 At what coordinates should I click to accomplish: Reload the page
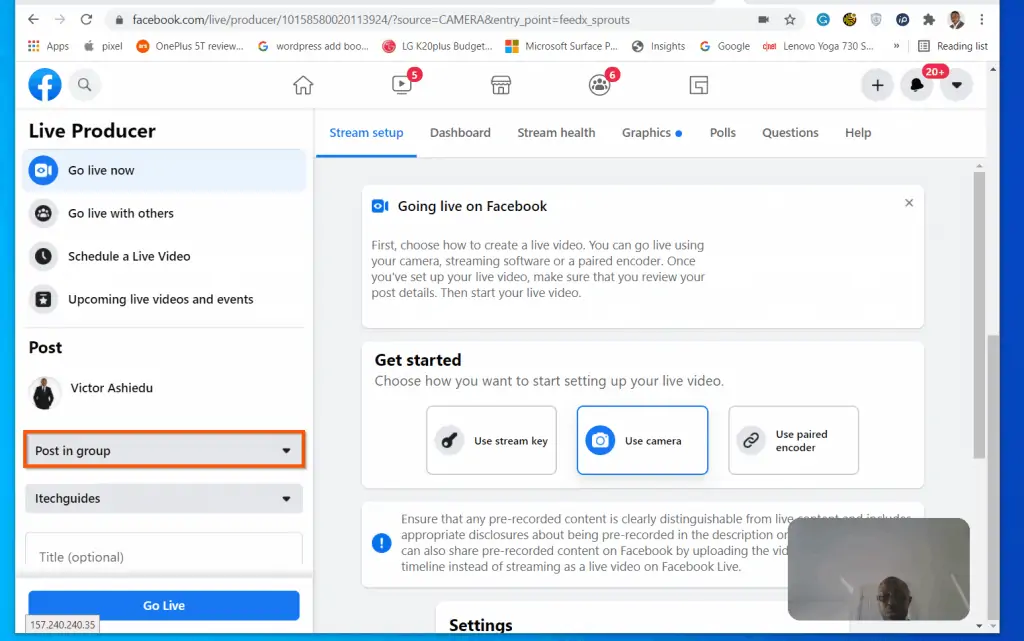(86, 20)
